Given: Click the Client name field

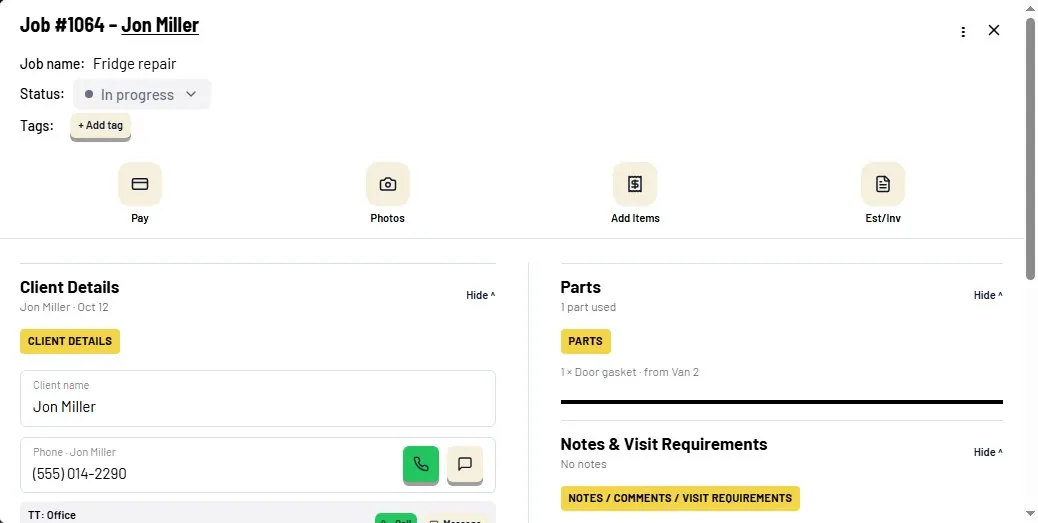Looking at the screenshot, I should 258,398.
